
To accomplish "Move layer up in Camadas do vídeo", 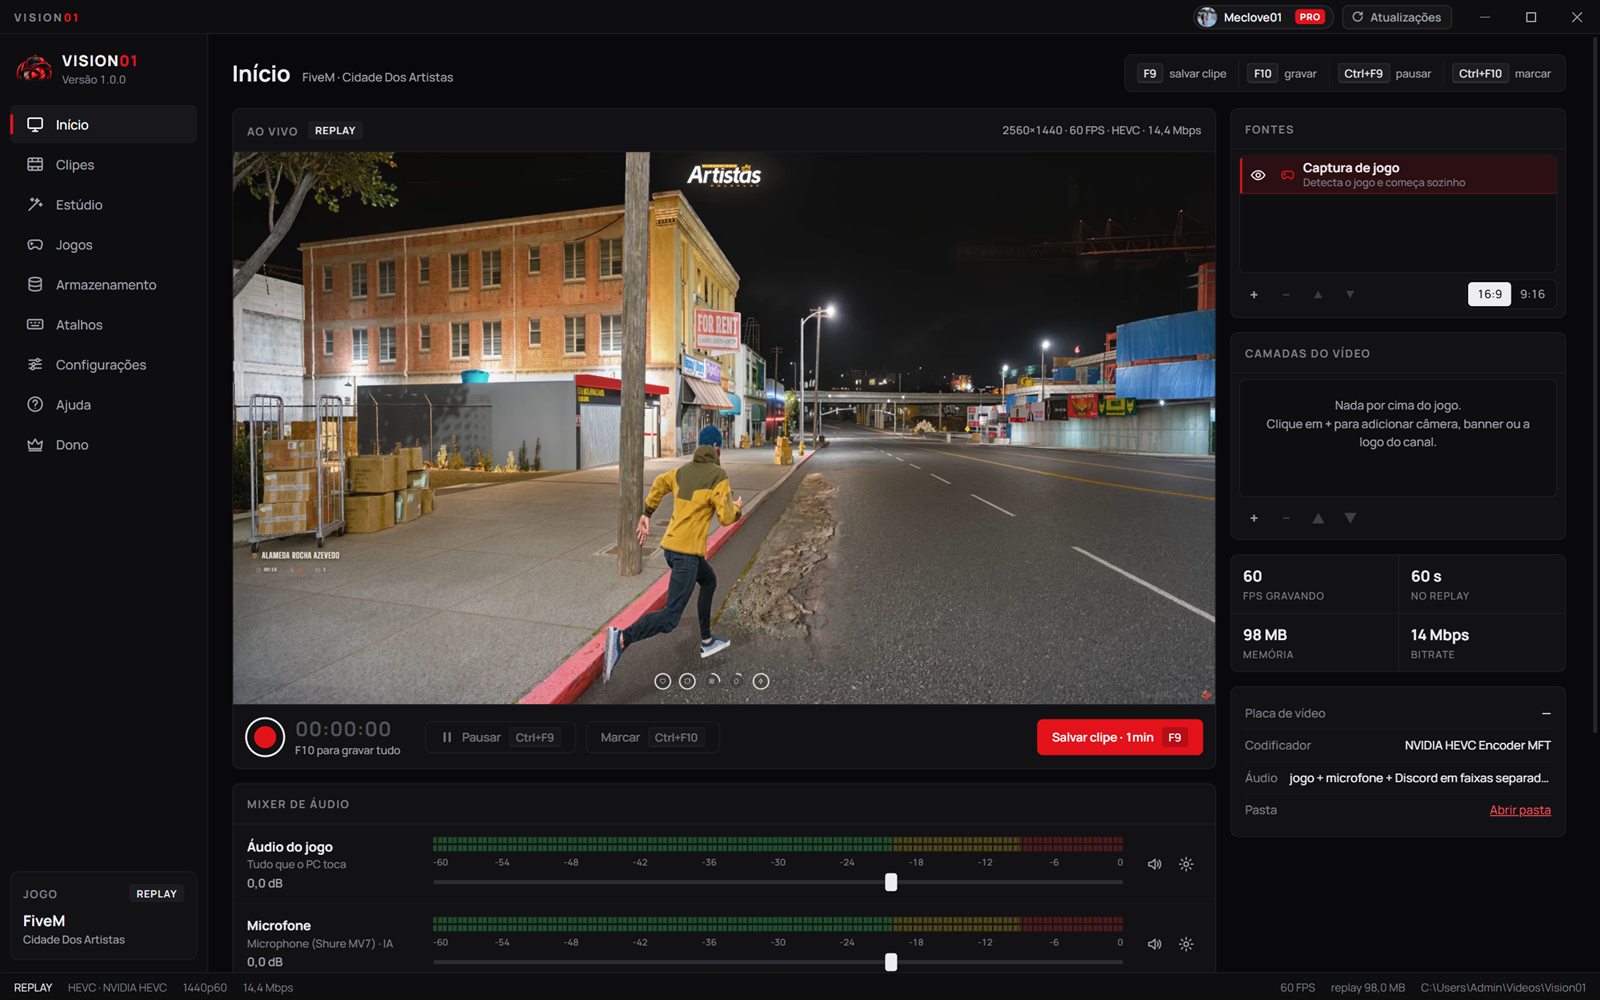I will pyautogui.click(x=1318, y=518).
